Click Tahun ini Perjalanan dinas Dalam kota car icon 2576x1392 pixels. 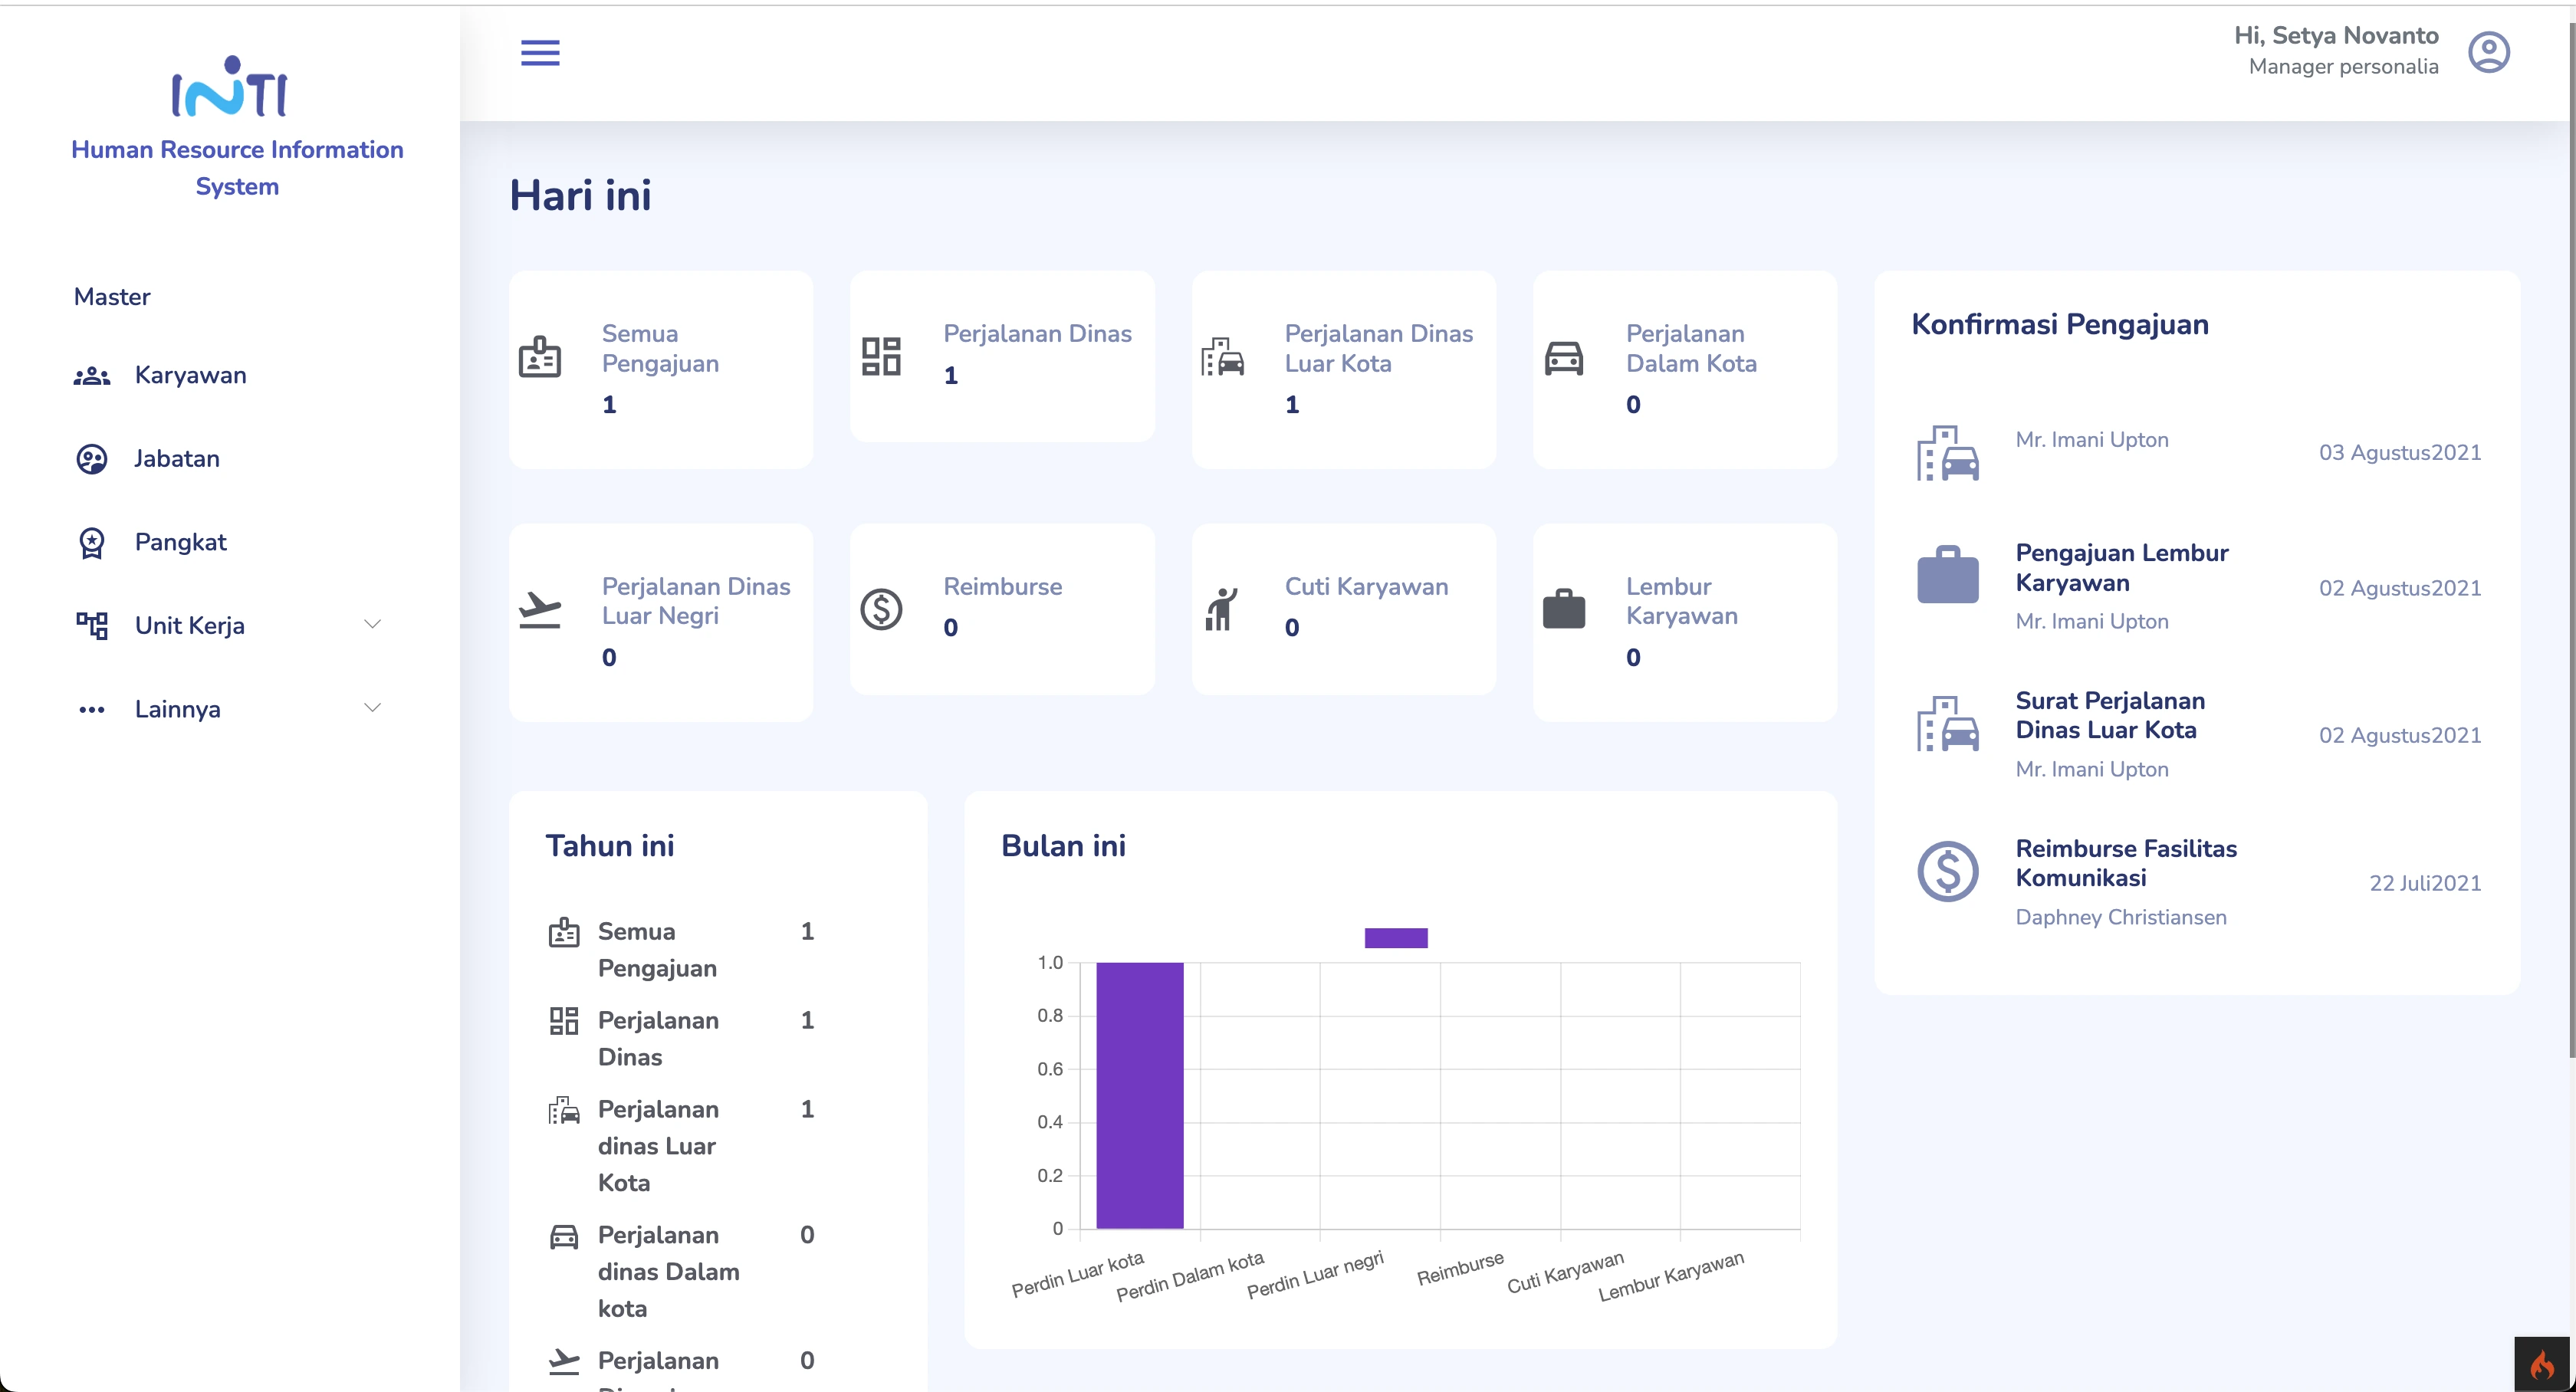[x=564, y=1237]
